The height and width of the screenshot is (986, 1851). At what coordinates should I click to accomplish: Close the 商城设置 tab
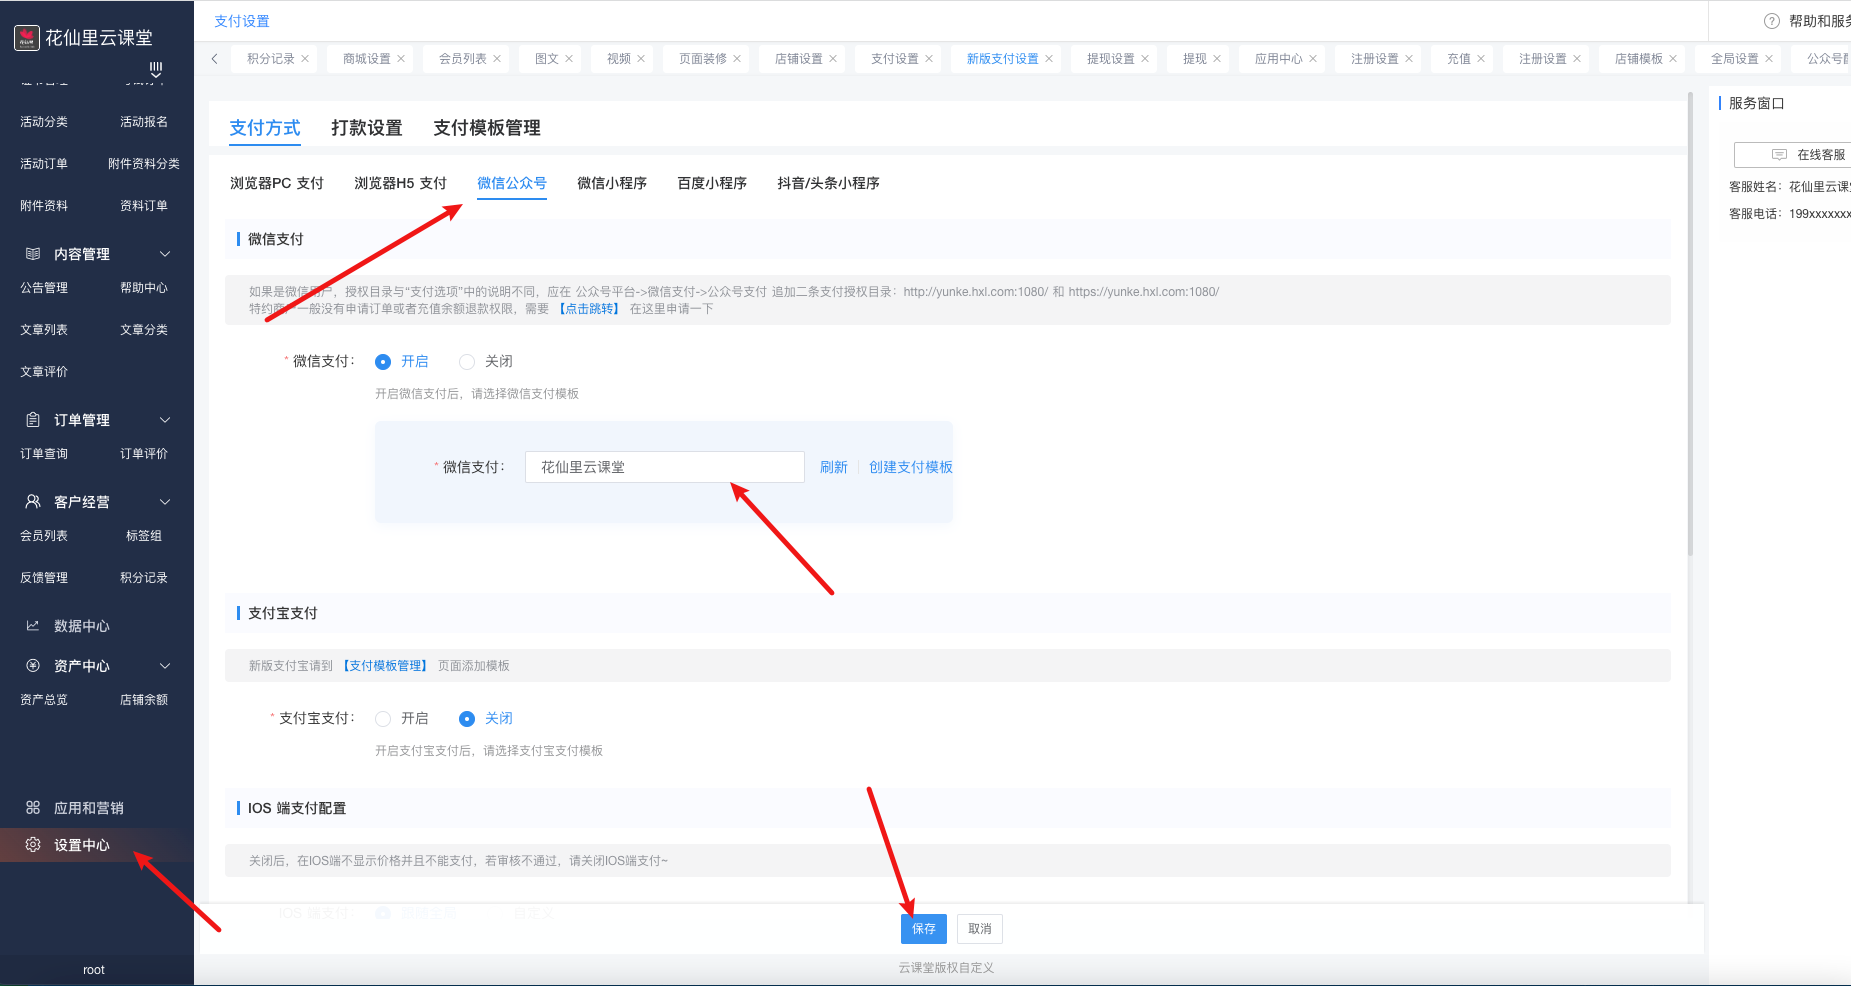pyautogui.click(x=401, y=59)
